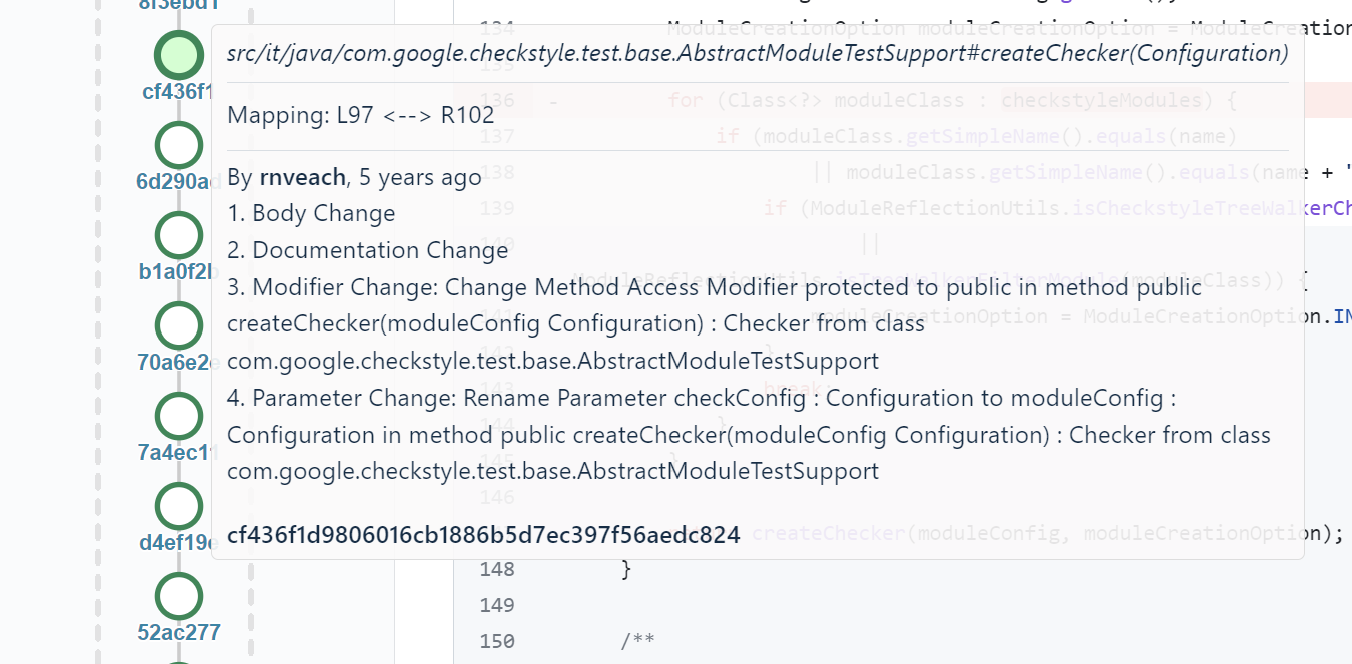Open the b1a0f2b commit label
This screenshot has height=664, width=1352.
click(x=175, y=272)
